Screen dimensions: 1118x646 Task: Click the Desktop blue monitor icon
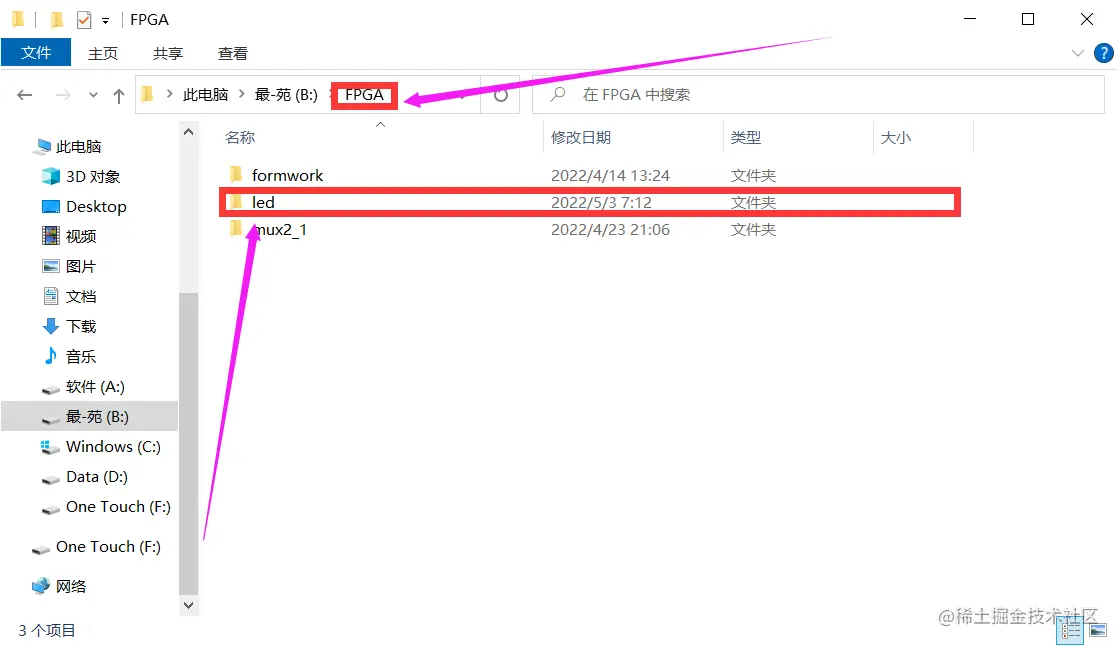click(51, 207)
